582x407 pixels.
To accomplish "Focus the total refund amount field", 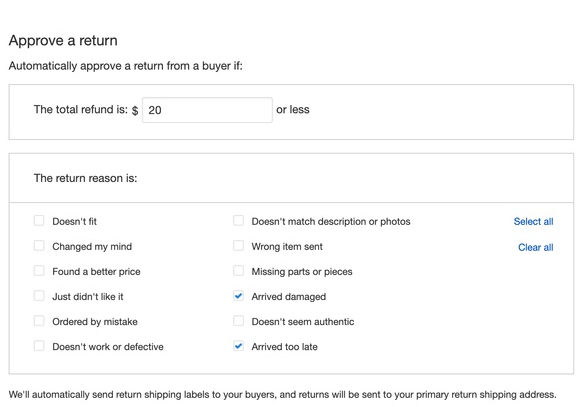I will point(207,110).
